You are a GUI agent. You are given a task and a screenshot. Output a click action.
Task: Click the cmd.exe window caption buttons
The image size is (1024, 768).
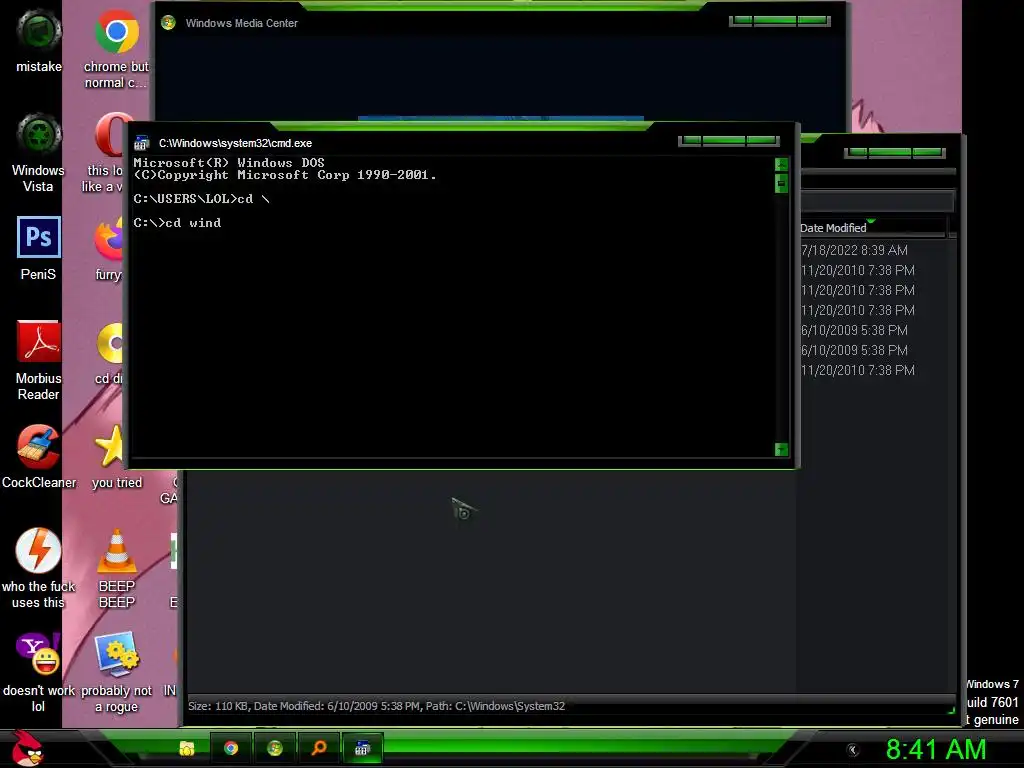click(x=729, y=140)
